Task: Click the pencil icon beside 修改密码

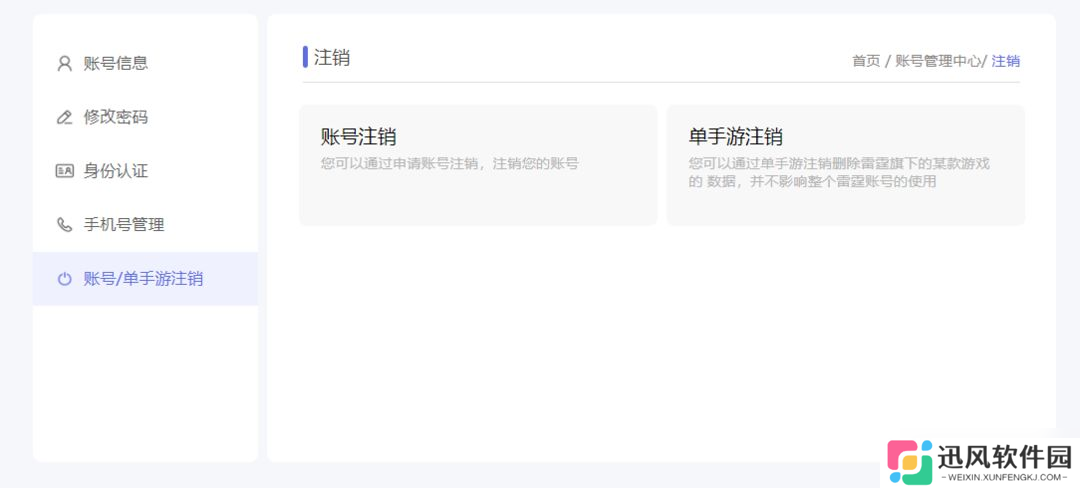Action: point(64,117)
